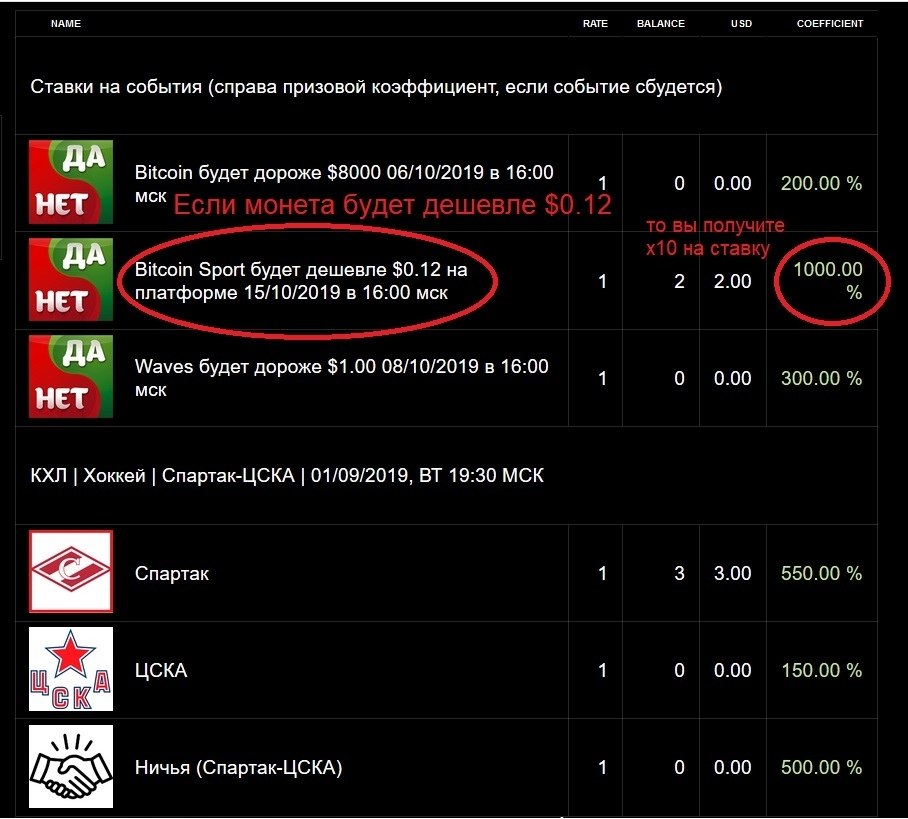
Task: Click the 150.00 % coefficient for ЦСКА
Action: [x=821, y=670]
